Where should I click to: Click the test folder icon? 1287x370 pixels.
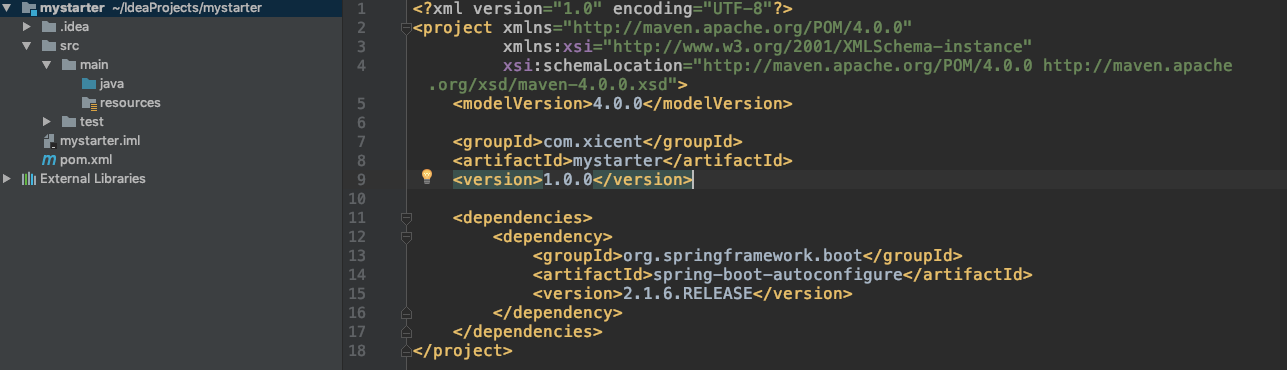[x=68, y=122]
